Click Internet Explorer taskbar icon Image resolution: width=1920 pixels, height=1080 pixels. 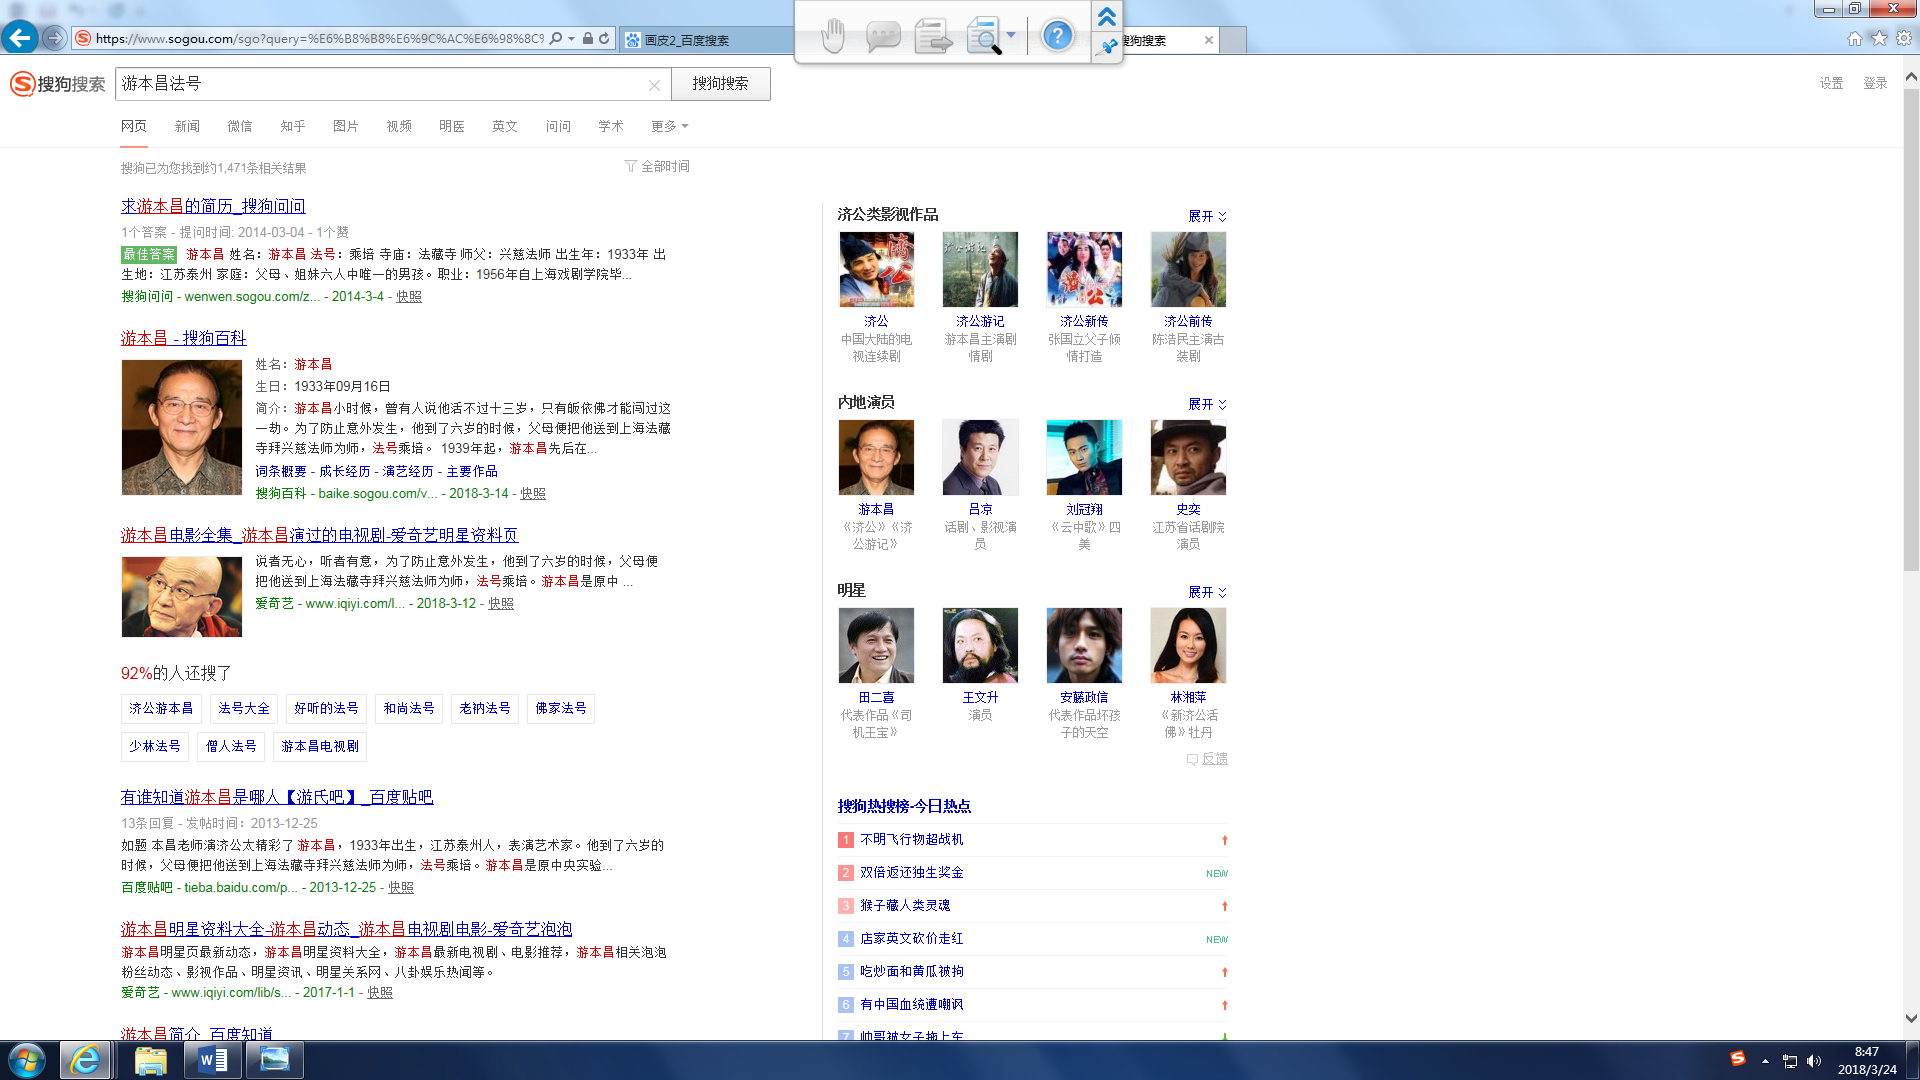86,1060
